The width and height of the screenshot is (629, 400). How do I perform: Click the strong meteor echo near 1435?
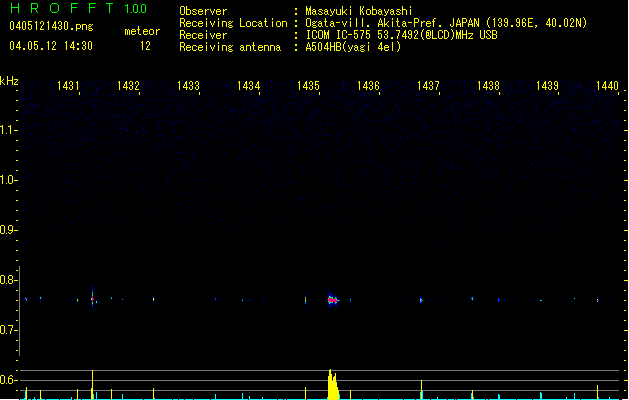click(332, 299)
